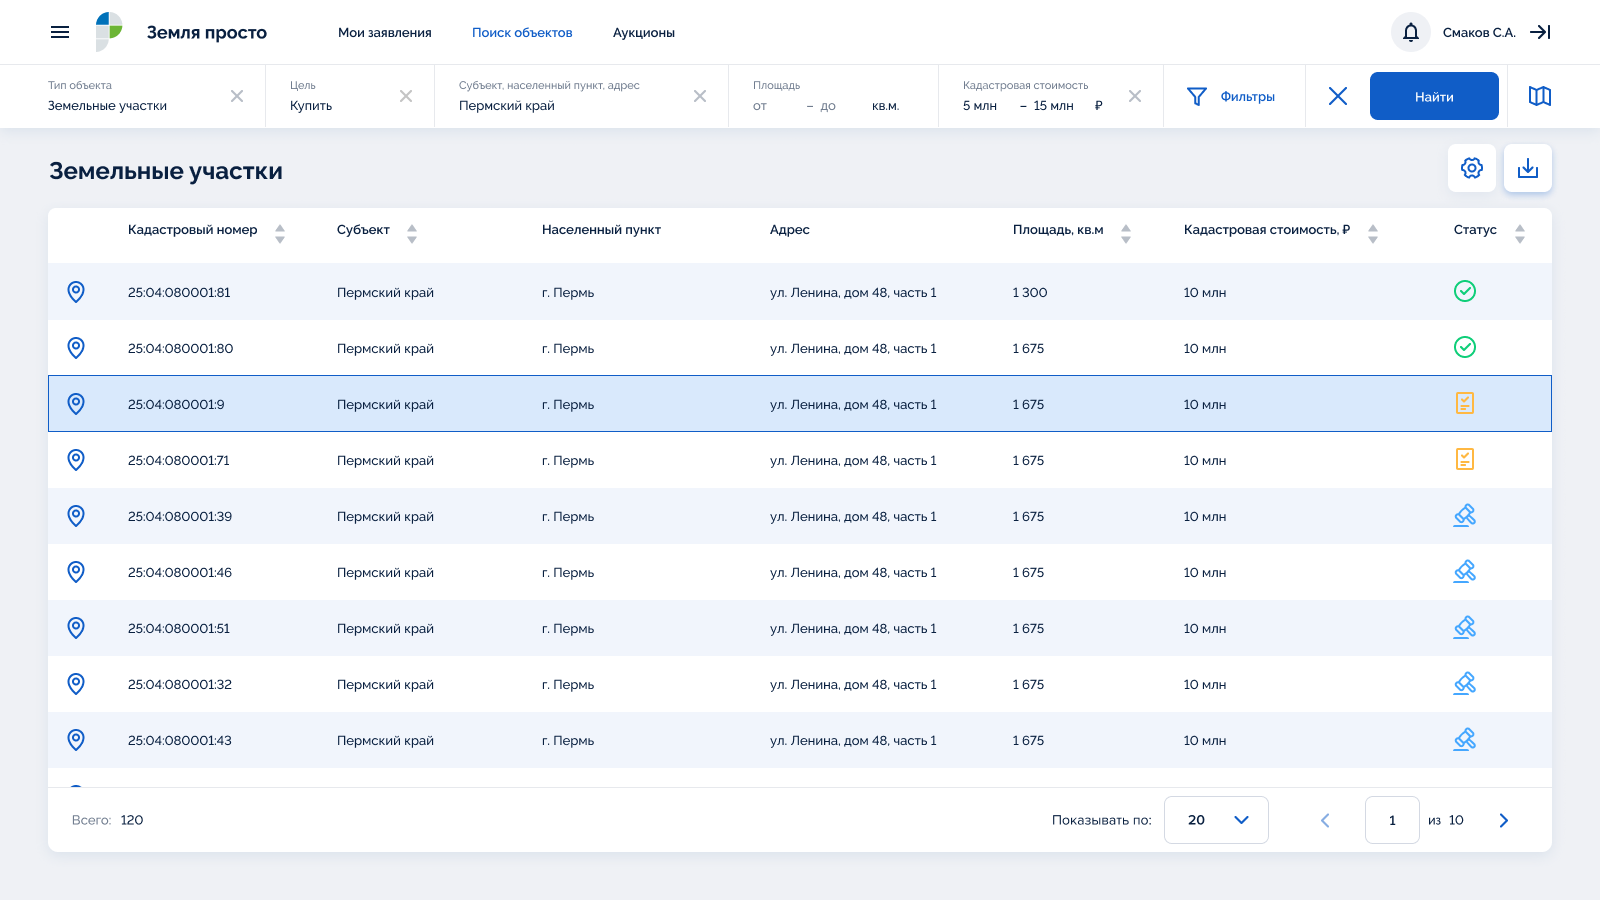Open Мои заявления tab
Screen dimensions: 1600x900
click(x=385, y=33)
